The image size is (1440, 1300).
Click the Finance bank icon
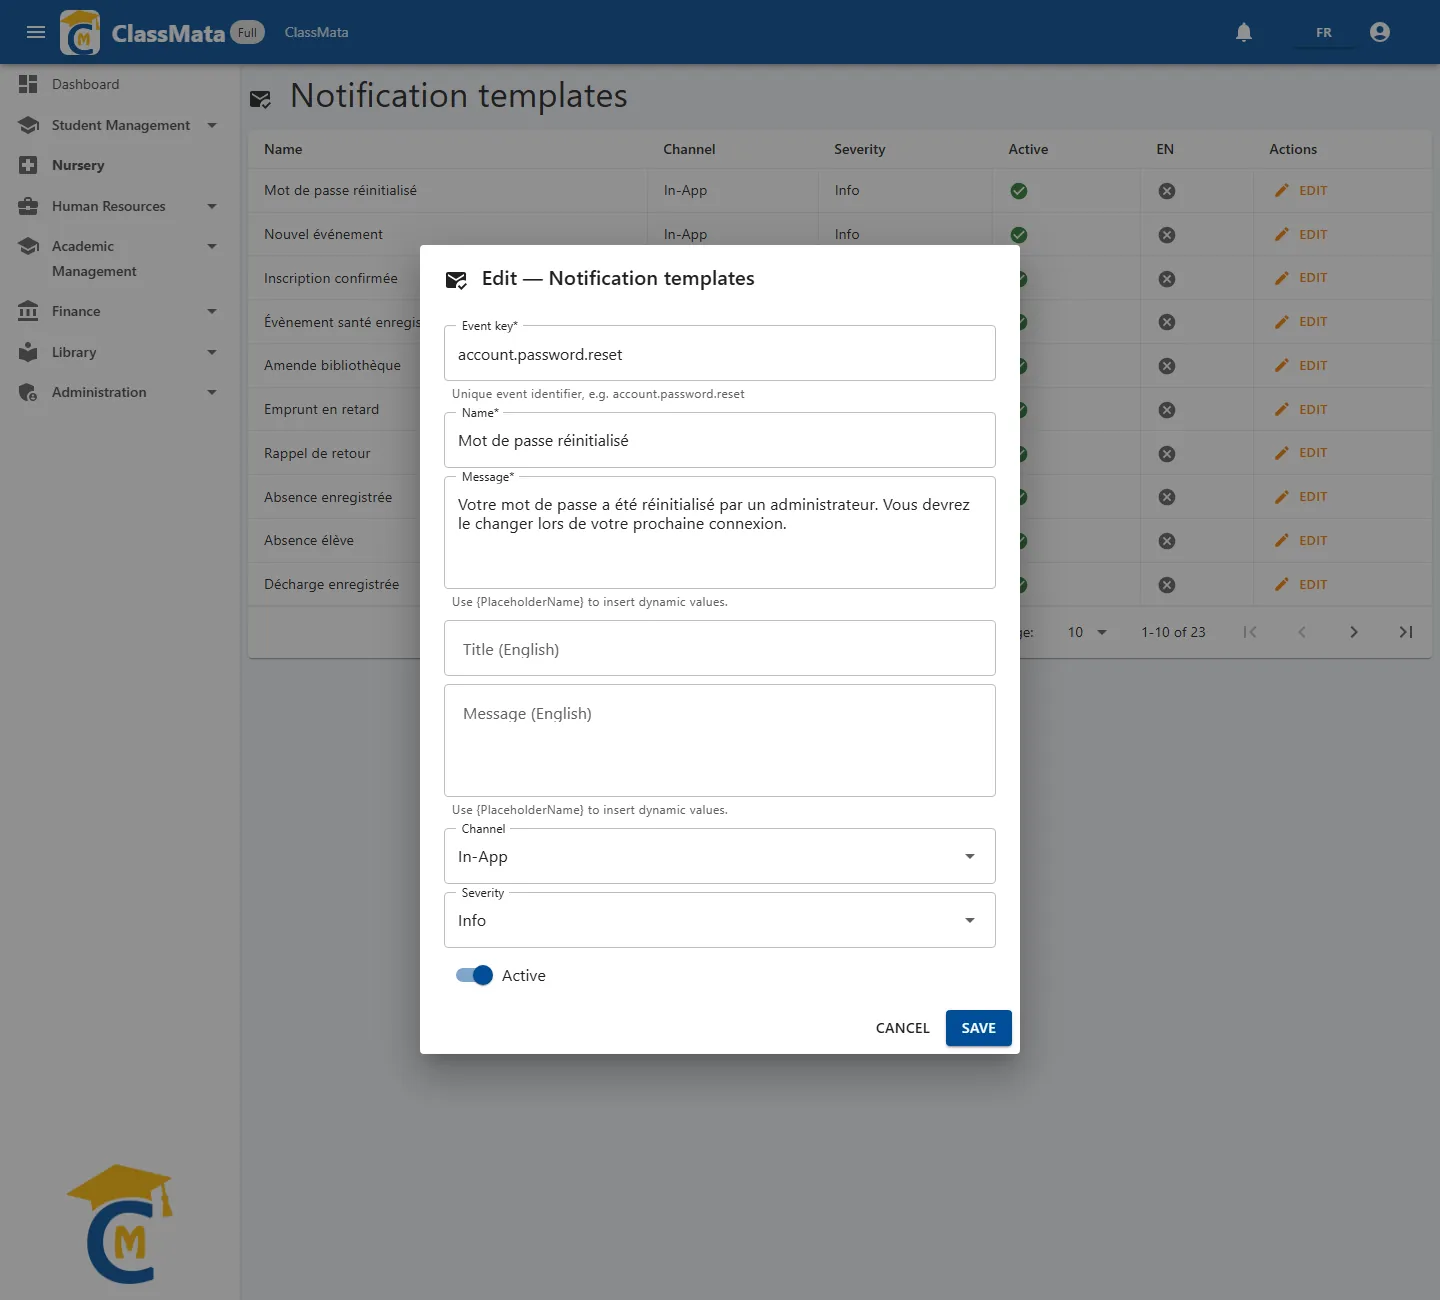coord(28,311)
